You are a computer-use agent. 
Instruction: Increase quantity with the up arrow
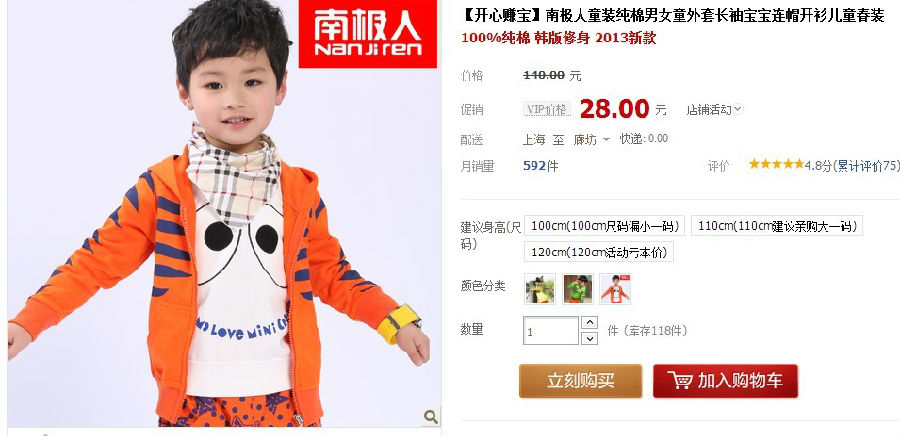coord(589,323)
